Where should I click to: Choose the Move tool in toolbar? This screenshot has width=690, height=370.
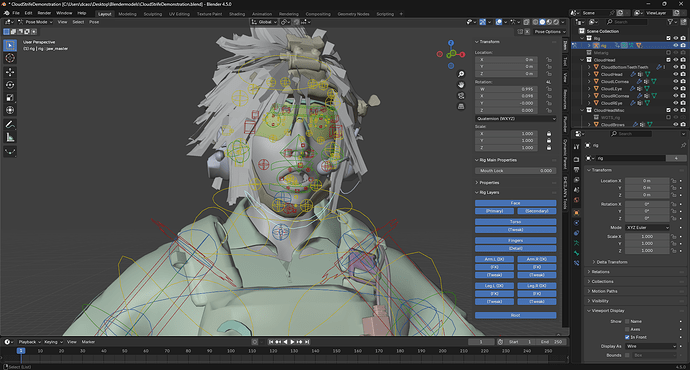[x=10, y=72]
